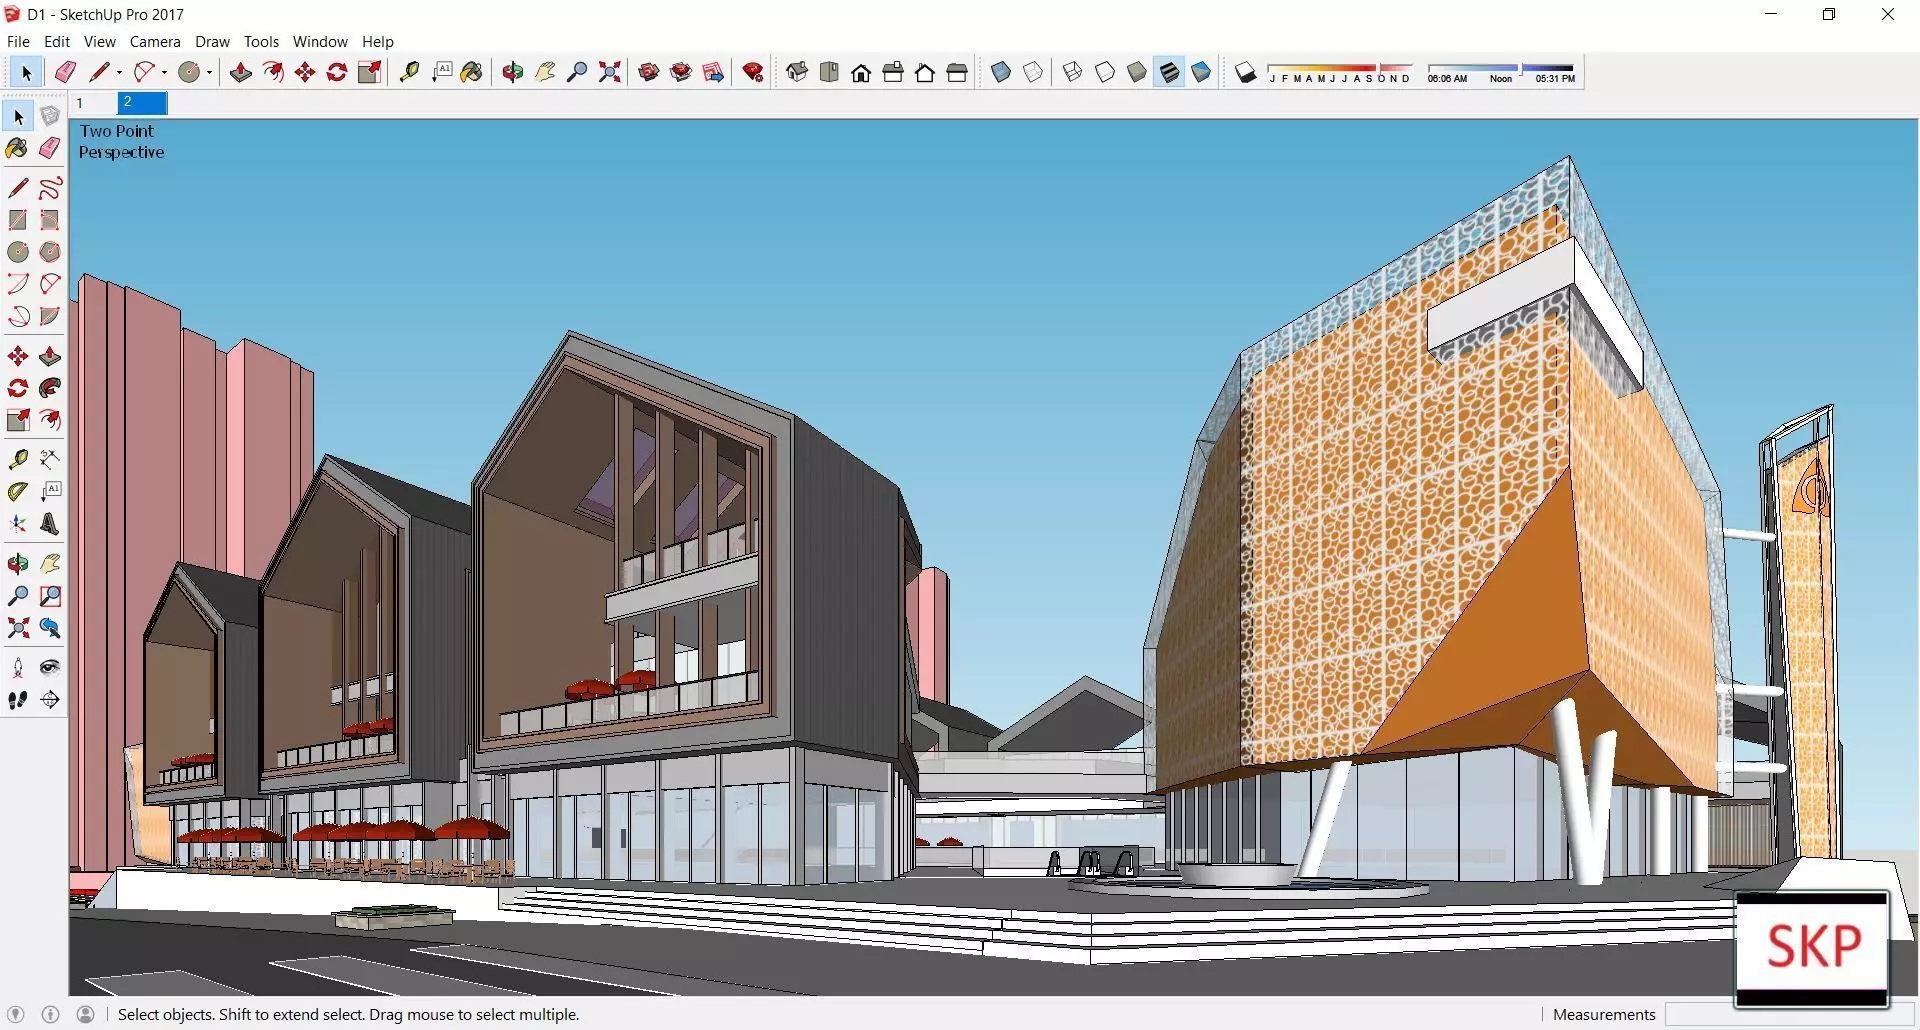This screenshot has height=1030, width=1920.
Task: Click the 'Two Point Perspective' label
Action: pos(121,141)
